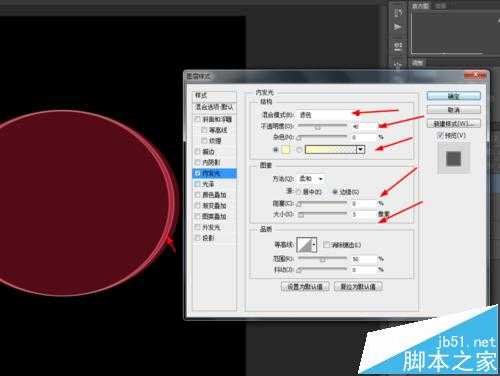
Task: Click the 阻塞 choke value field
Action: [364, 203]
